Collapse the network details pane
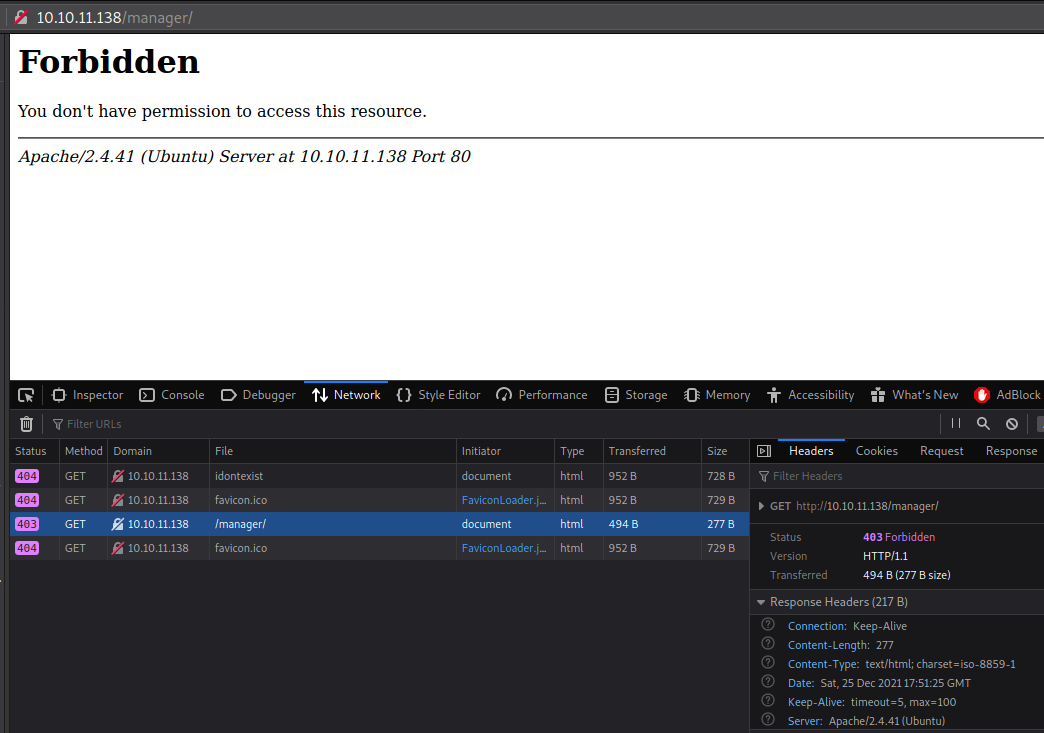 click(764, 451)
